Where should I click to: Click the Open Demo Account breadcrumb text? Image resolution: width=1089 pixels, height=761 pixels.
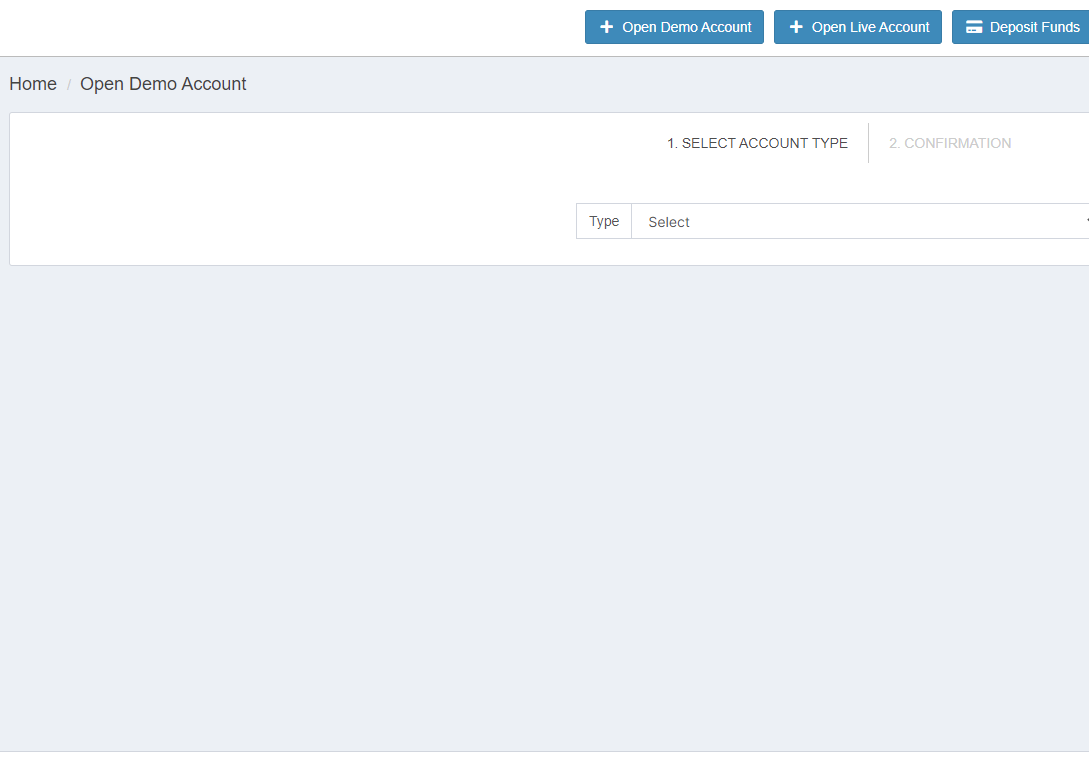163,84
